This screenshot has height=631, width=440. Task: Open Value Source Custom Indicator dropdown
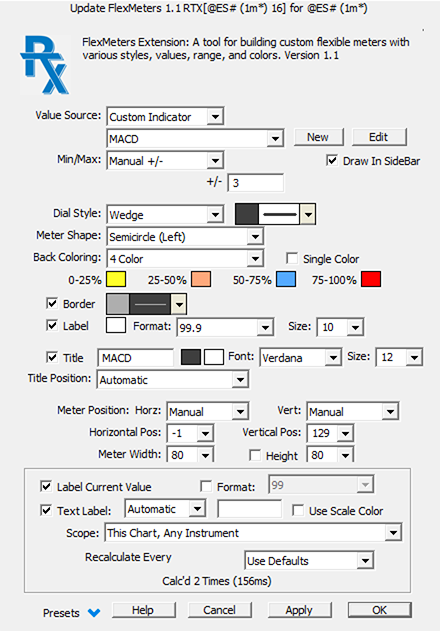[x=165, y=117]
